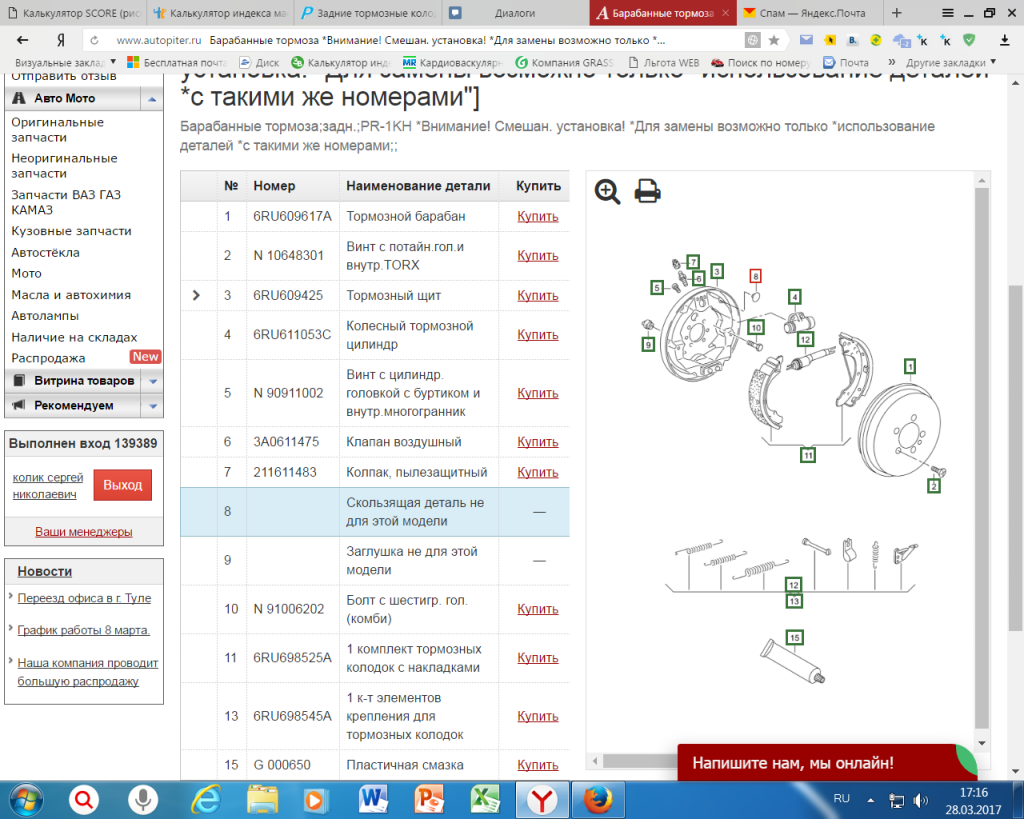Open Excel from the taskbar

(x=485, y=800)
